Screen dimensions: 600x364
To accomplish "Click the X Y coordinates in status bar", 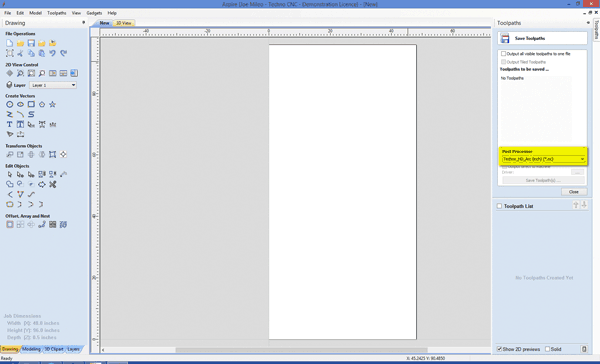I will pos(425,358).
